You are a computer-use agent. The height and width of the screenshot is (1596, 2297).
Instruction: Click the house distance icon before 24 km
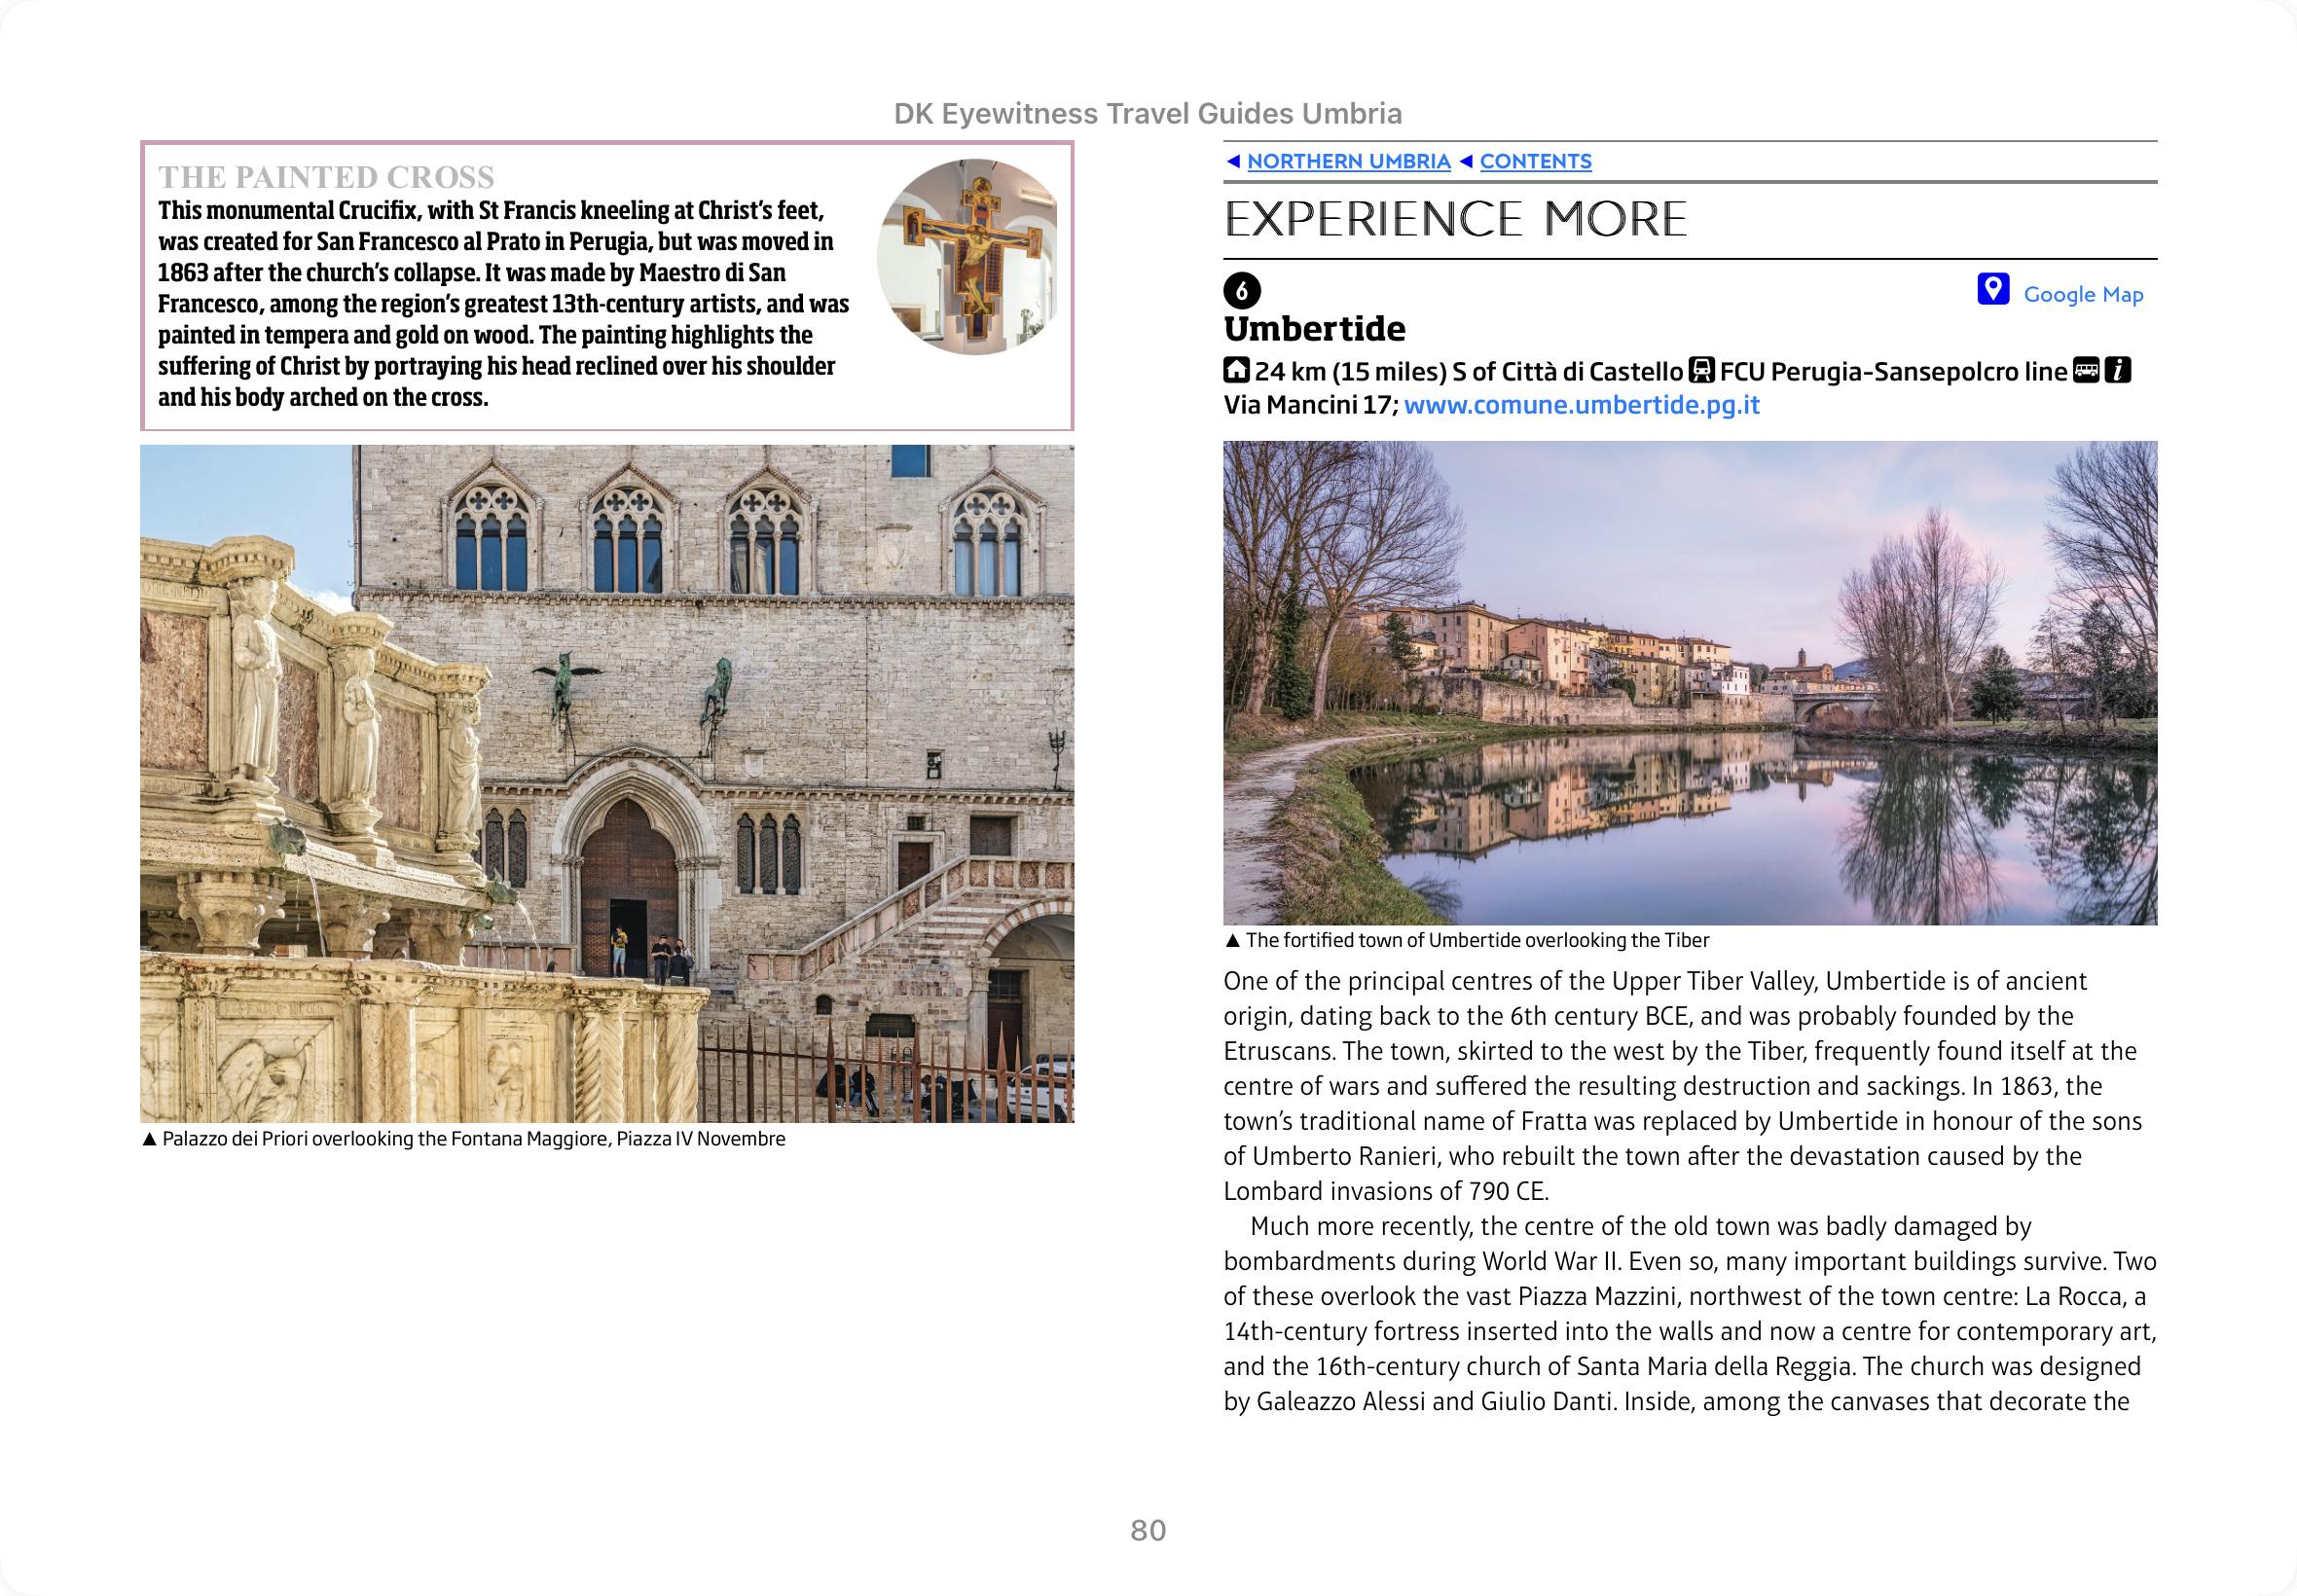[x=1236, y=371]
